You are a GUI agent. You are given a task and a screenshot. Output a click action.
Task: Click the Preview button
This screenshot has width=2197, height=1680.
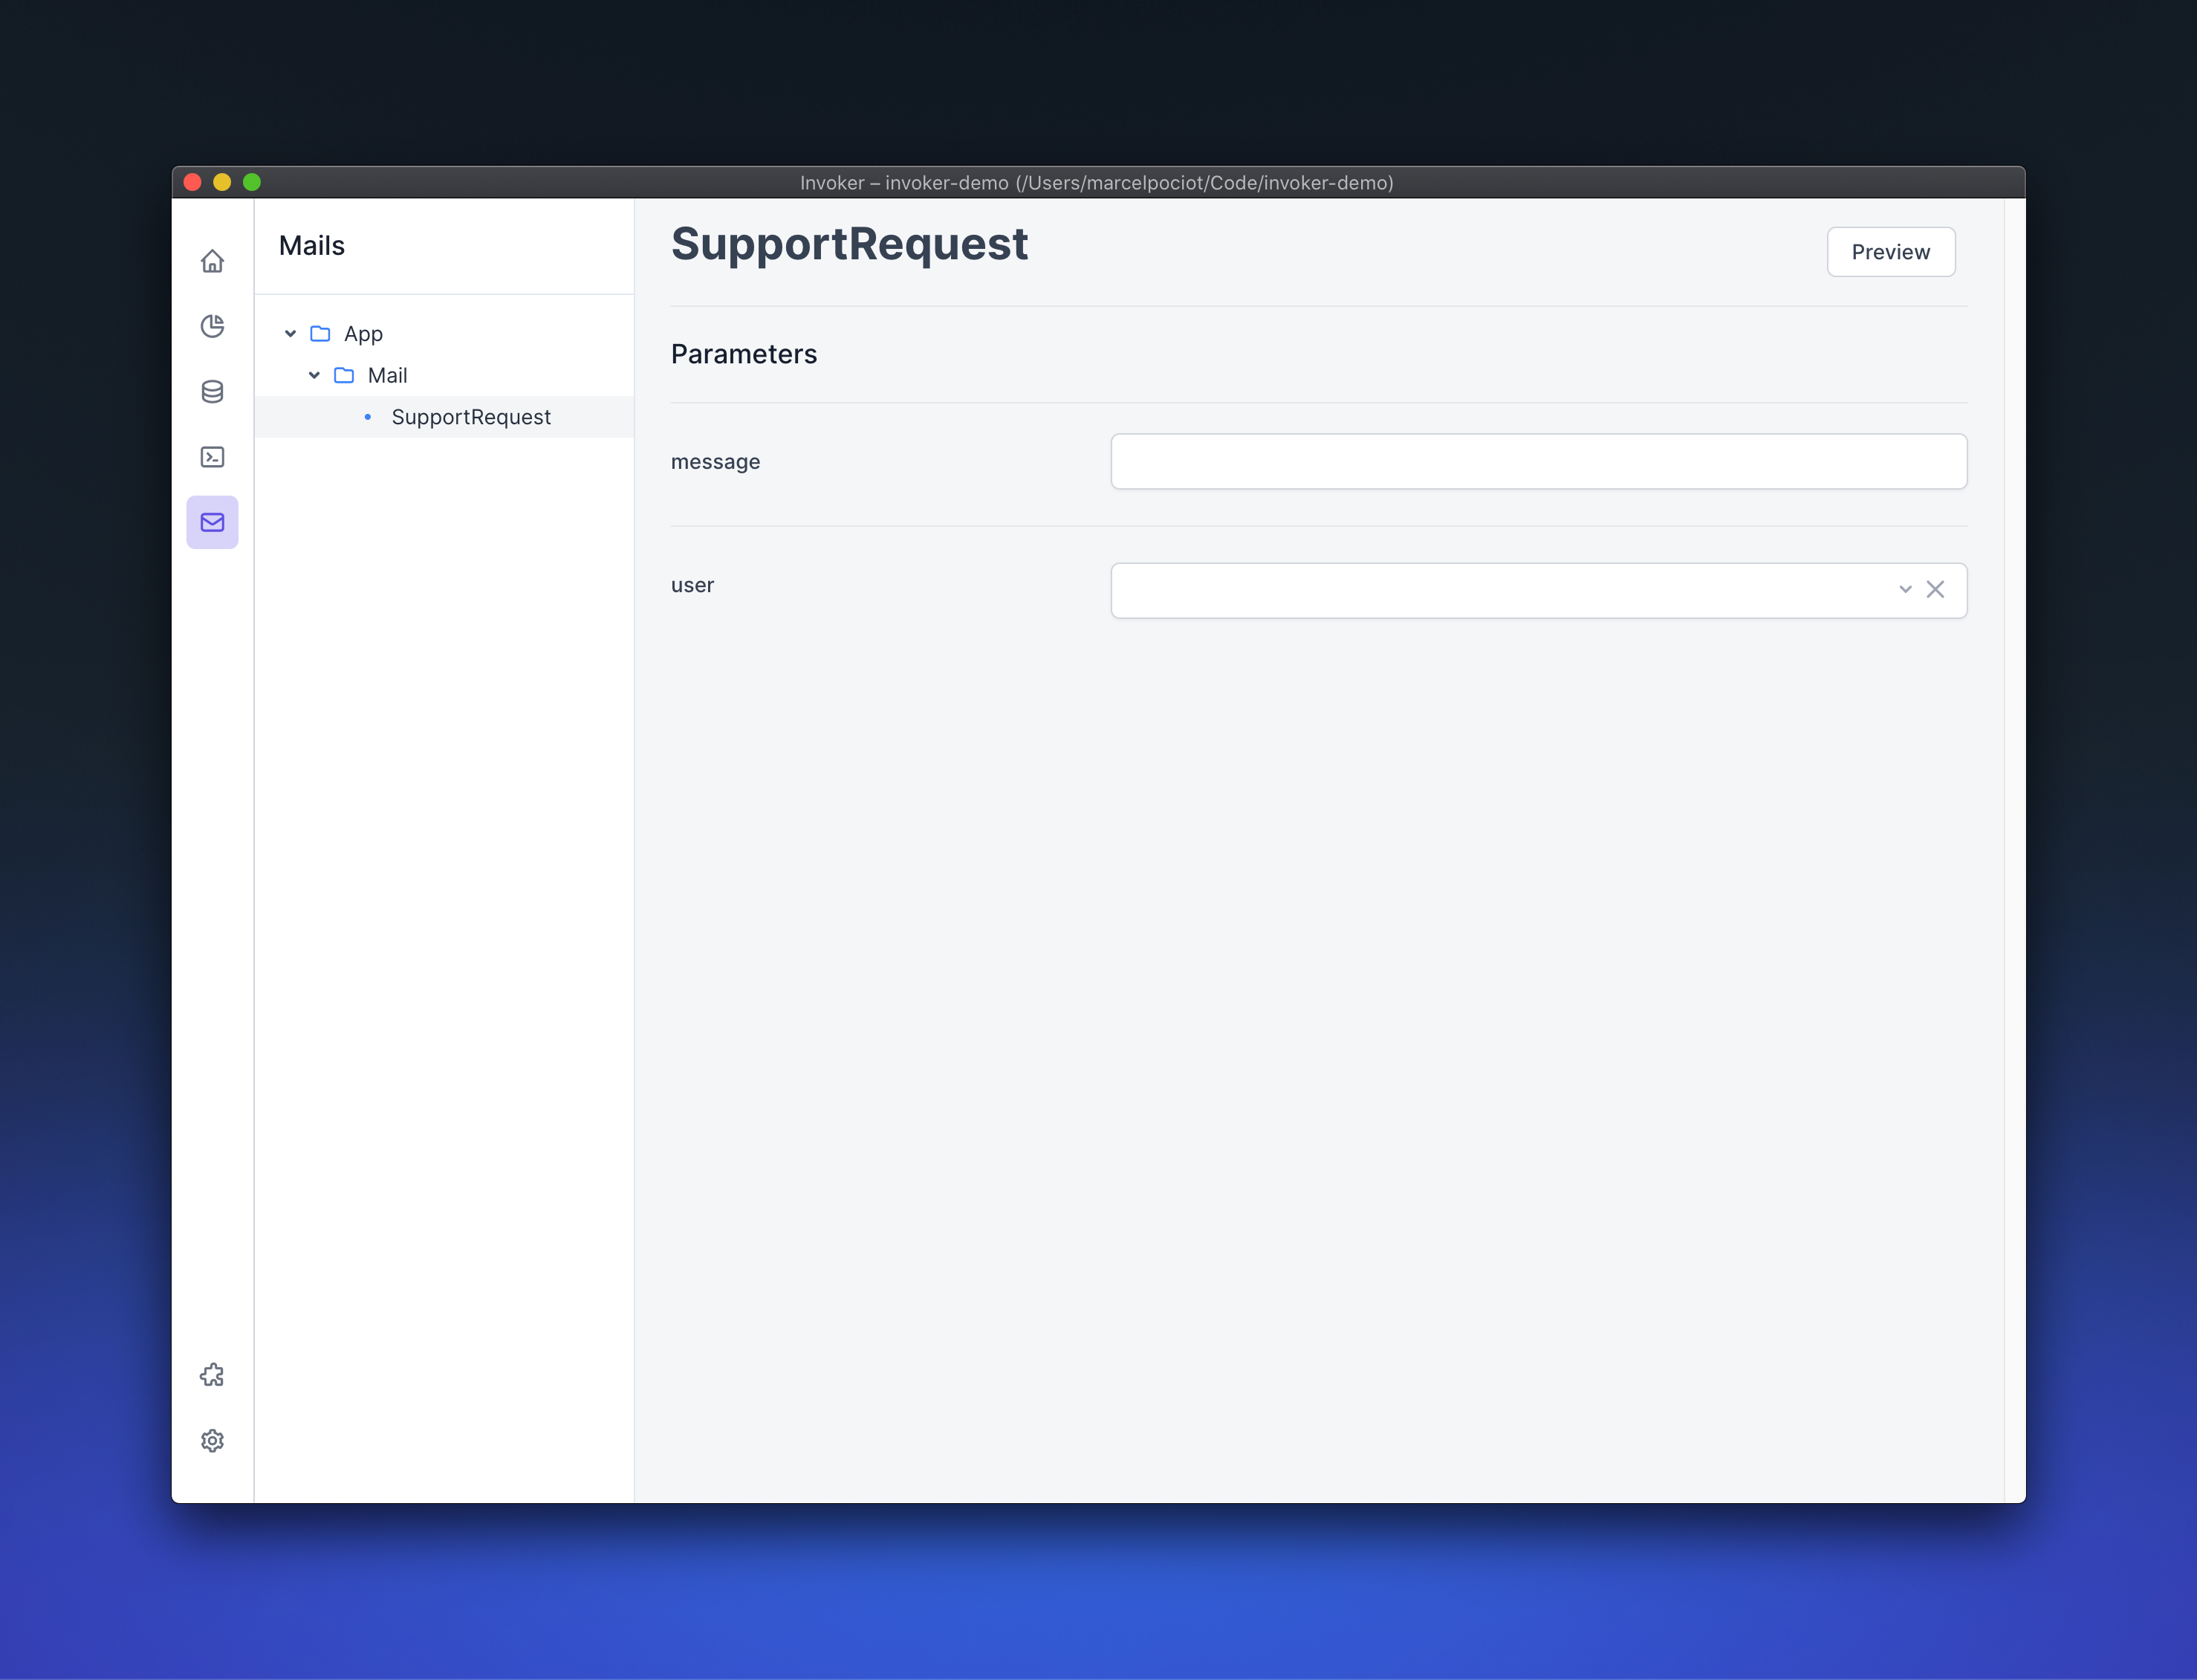pos(1890,252)
